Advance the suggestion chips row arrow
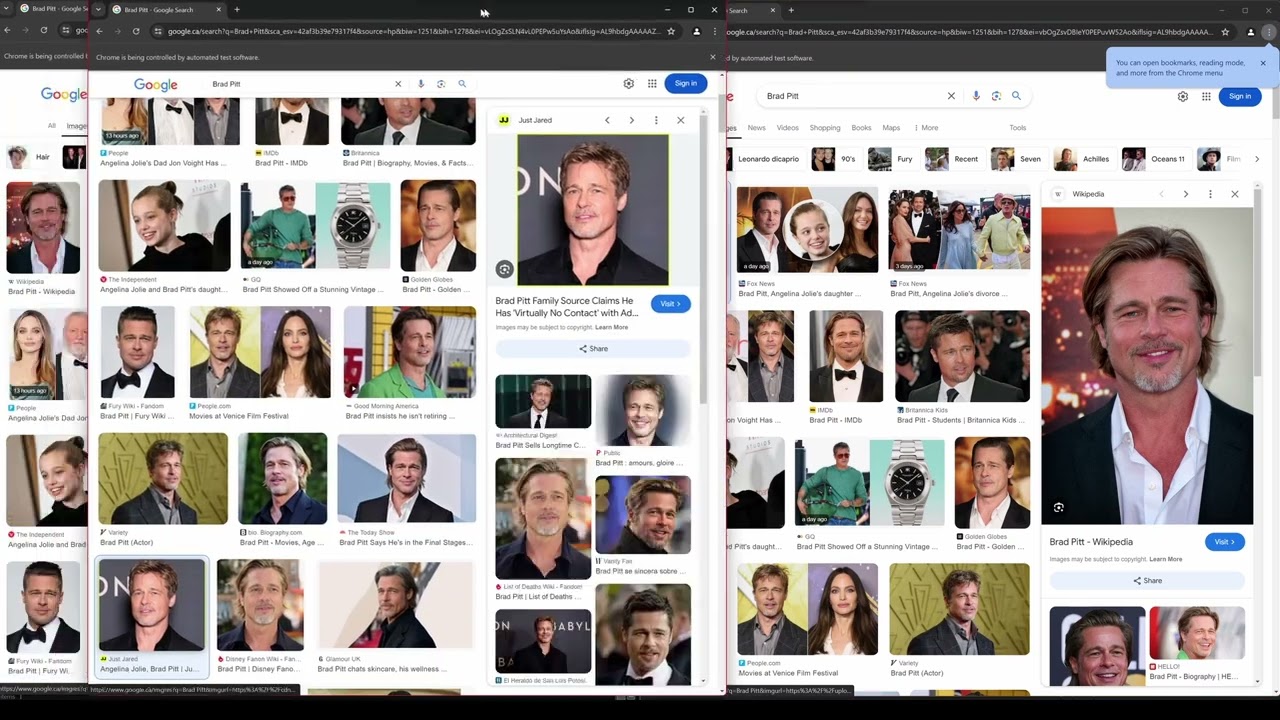The image size is (1280, 720). (1257, 159)
